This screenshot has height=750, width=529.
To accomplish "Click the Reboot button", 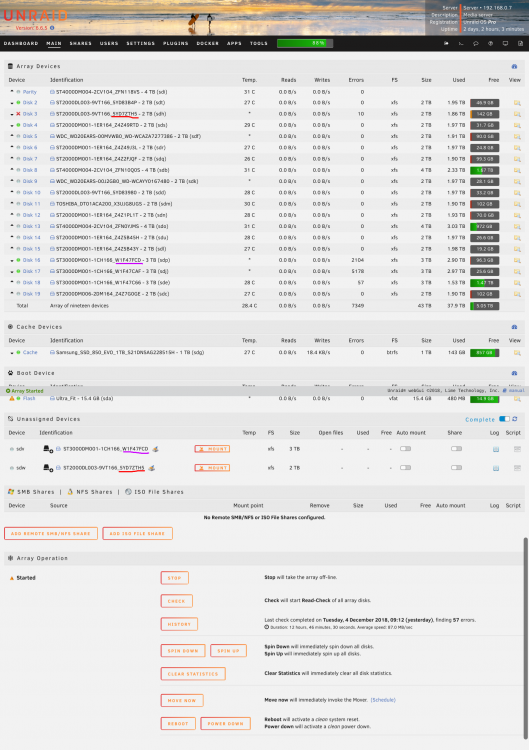I will coord(178,723).
